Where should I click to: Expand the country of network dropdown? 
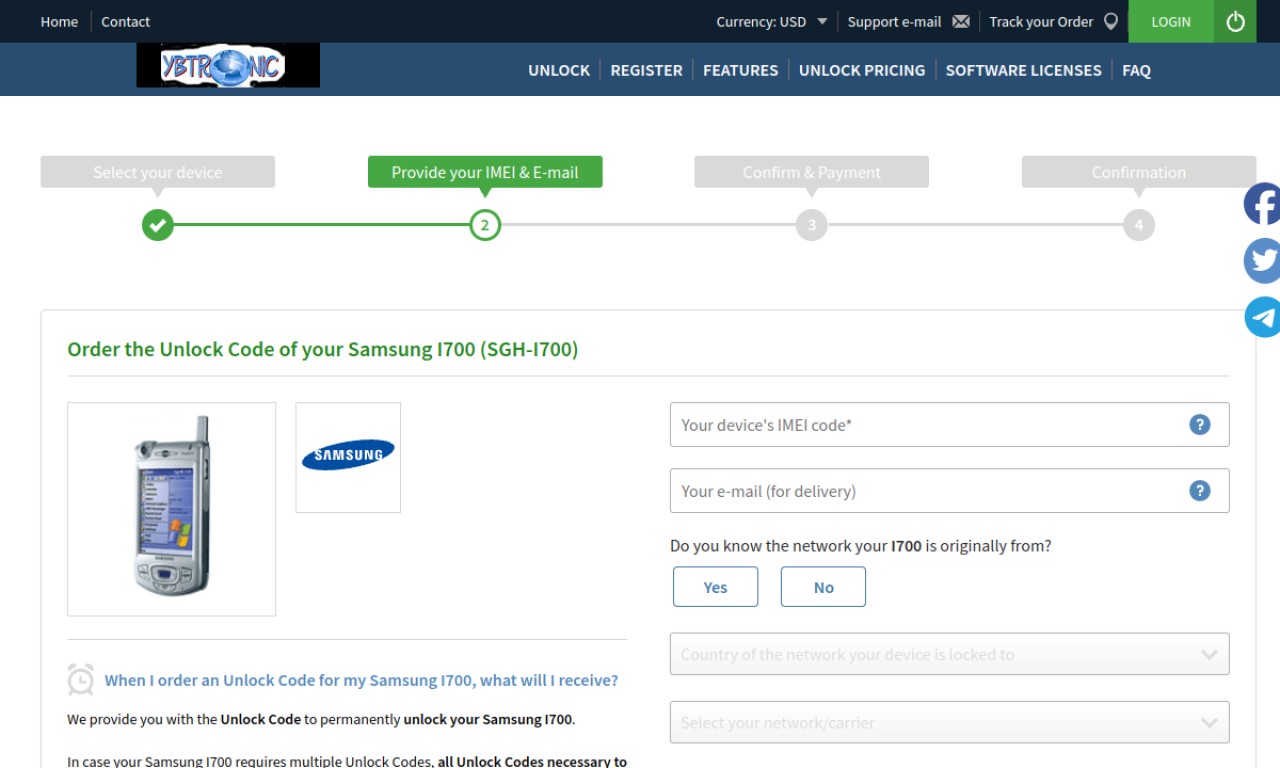[x=949, y=654]
